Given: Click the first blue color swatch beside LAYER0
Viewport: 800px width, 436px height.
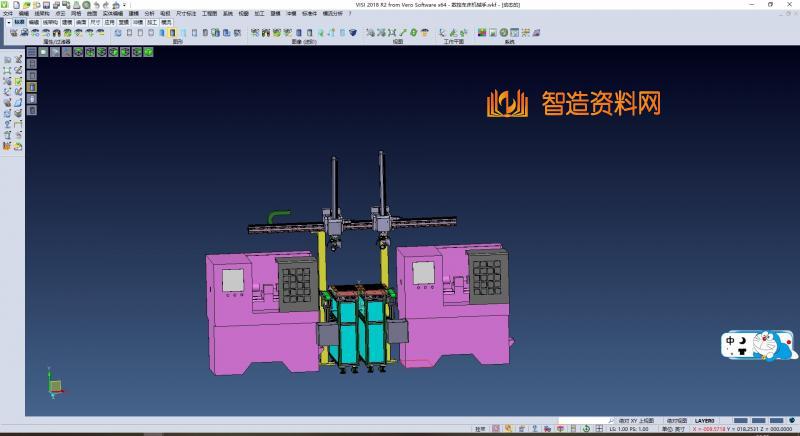Looking at the screenshot, I should pos(739,421).
